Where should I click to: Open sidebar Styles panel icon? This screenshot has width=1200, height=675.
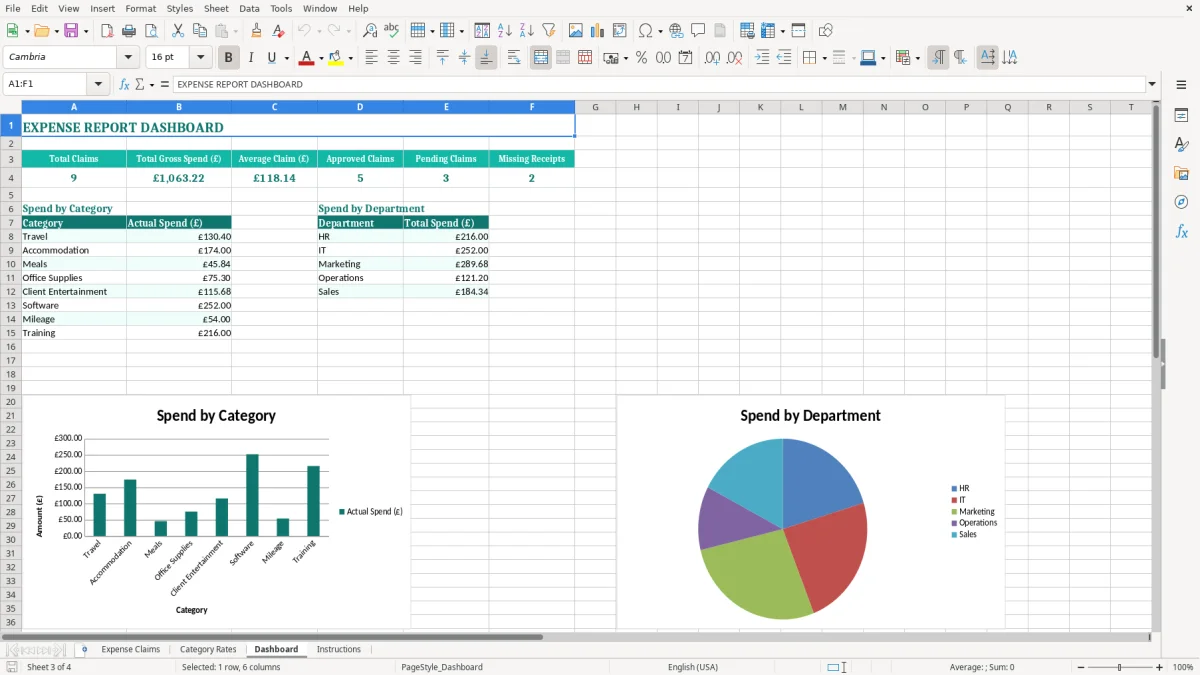coord(1181,145)
